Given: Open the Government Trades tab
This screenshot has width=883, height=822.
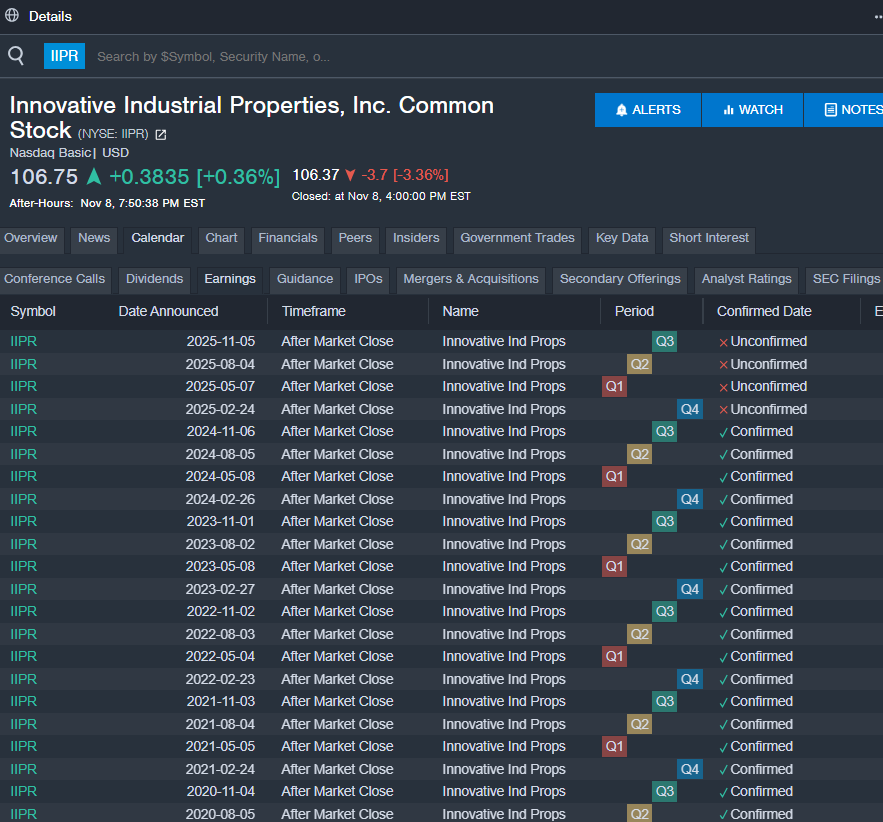Looking at the screenshot, I should (517, 238).
